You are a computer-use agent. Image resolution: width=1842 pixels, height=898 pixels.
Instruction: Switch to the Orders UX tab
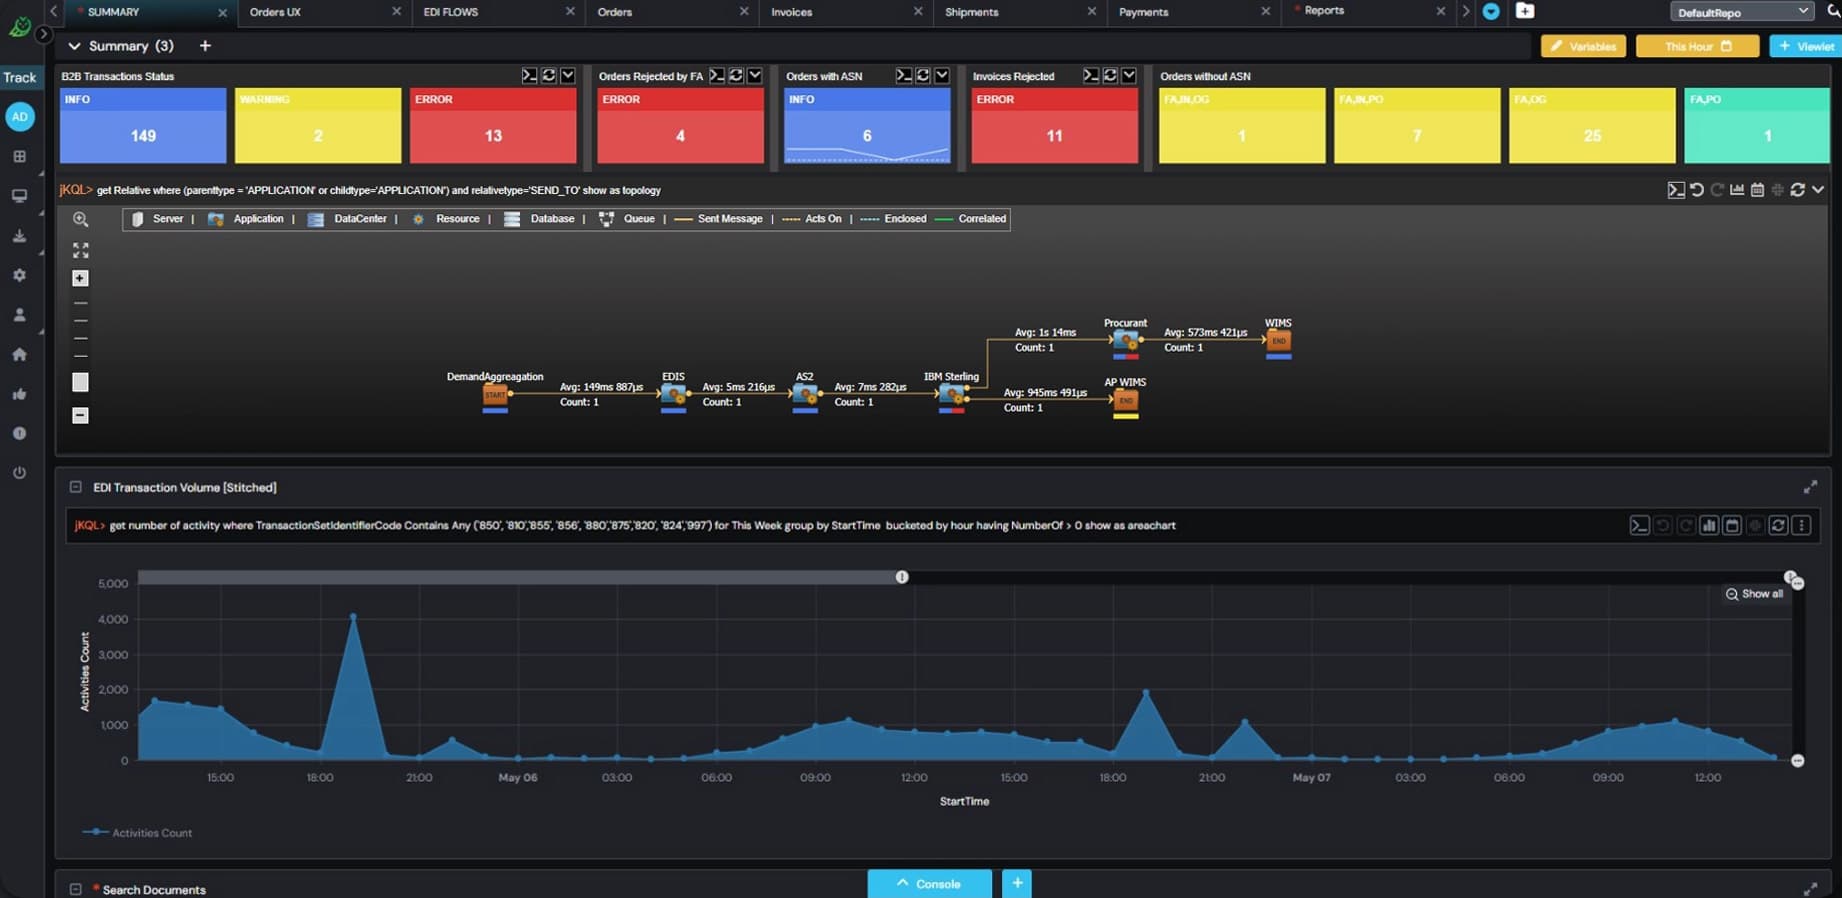(275, 12)
